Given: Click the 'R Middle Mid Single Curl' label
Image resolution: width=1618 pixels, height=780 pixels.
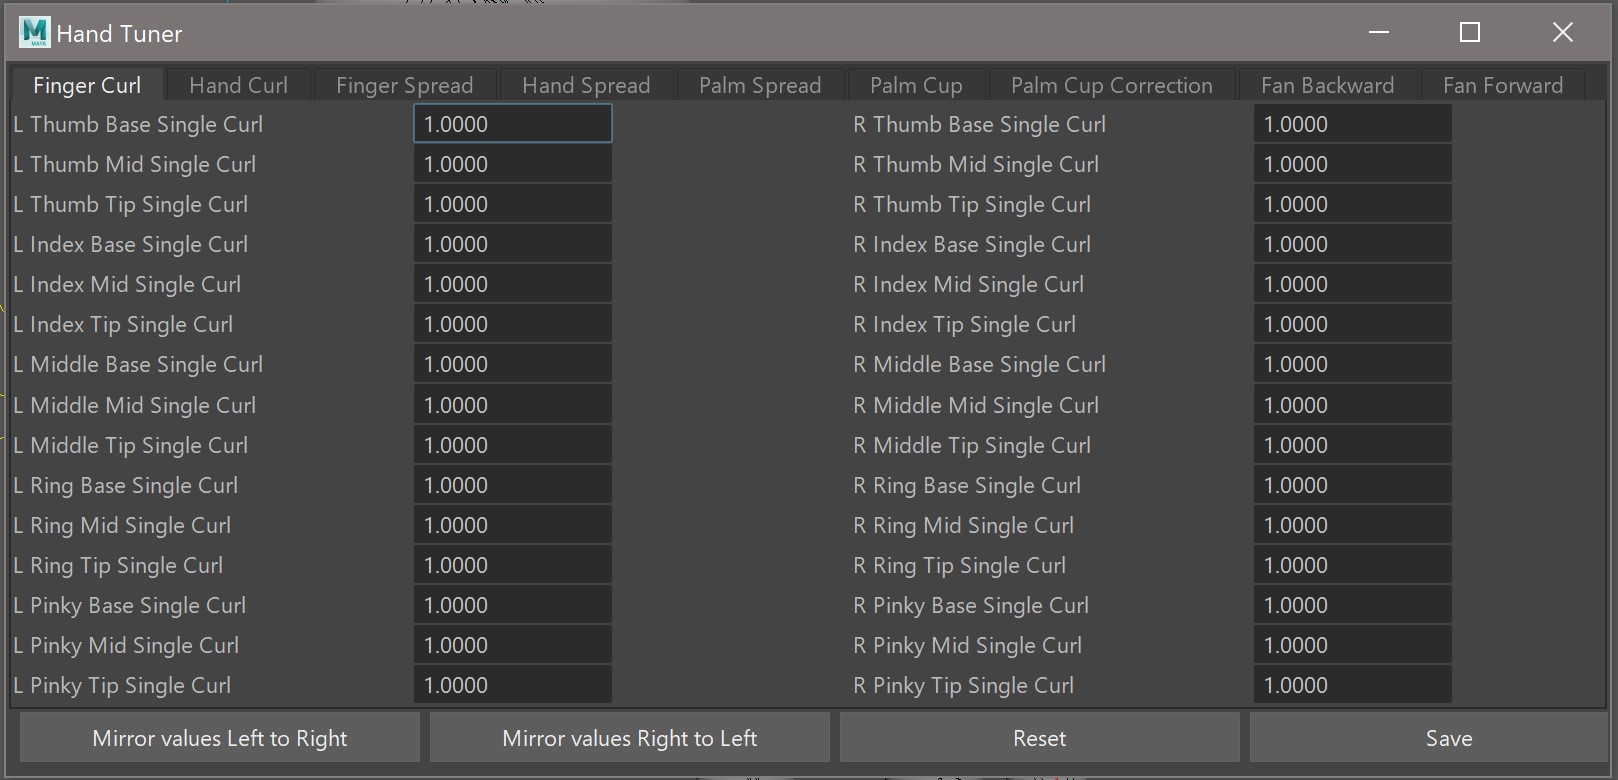Looking at the screenshot, I should pos(976,406).
